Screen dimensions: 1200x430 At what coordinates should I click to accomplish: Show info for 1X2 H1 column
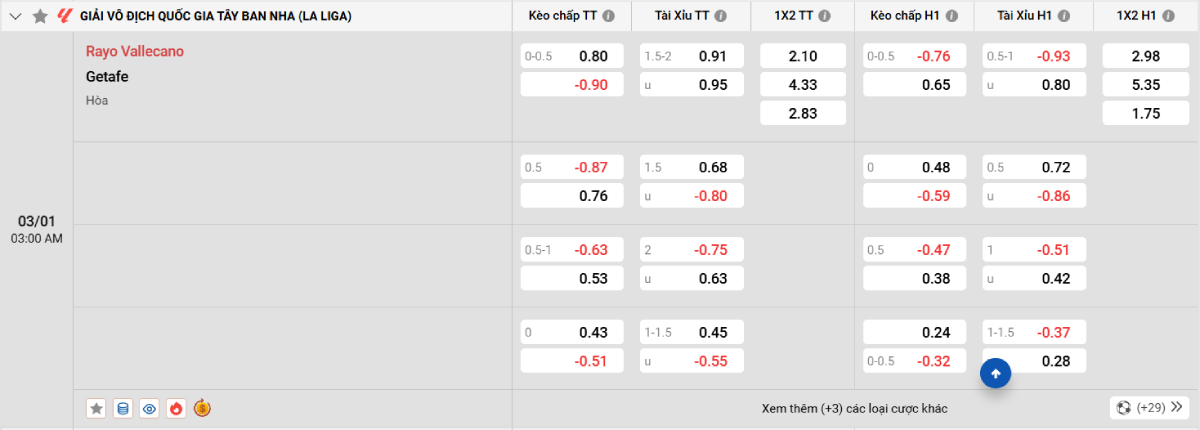pyautogui.click(x=1180, y=16)
